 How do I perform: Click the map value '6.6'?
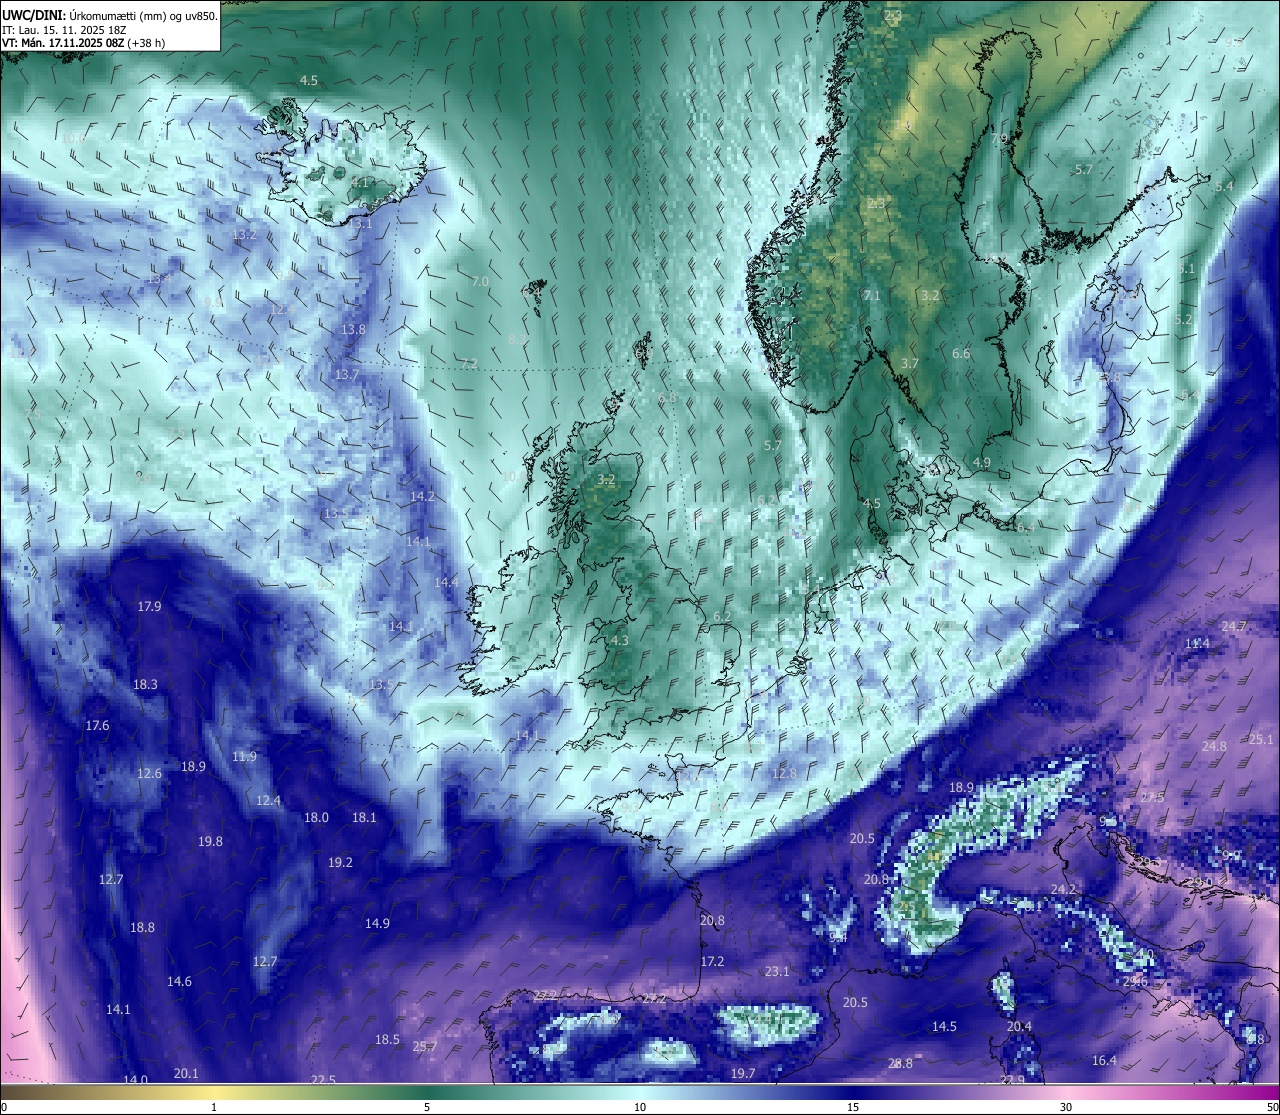click(x=961, y=353)
